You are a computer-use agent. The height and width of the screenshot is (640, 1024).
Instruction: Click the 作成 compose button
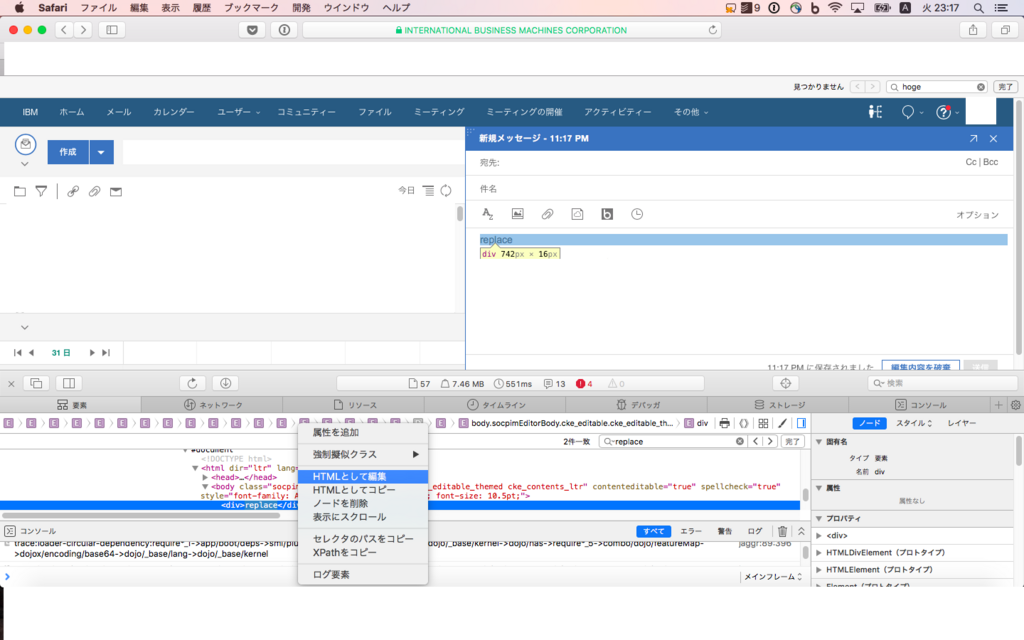[68, 152]
